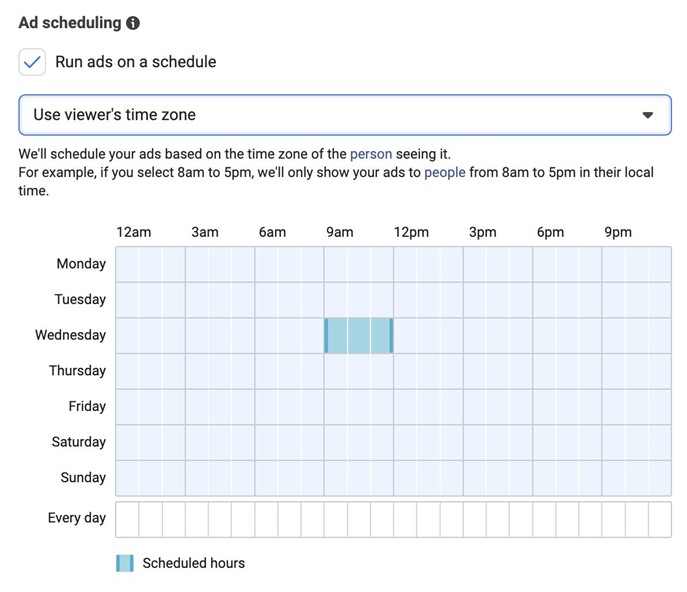The image size is (687, 592).
Task: Click the Scheduled hours legend swatch
Action: [125, 563]
